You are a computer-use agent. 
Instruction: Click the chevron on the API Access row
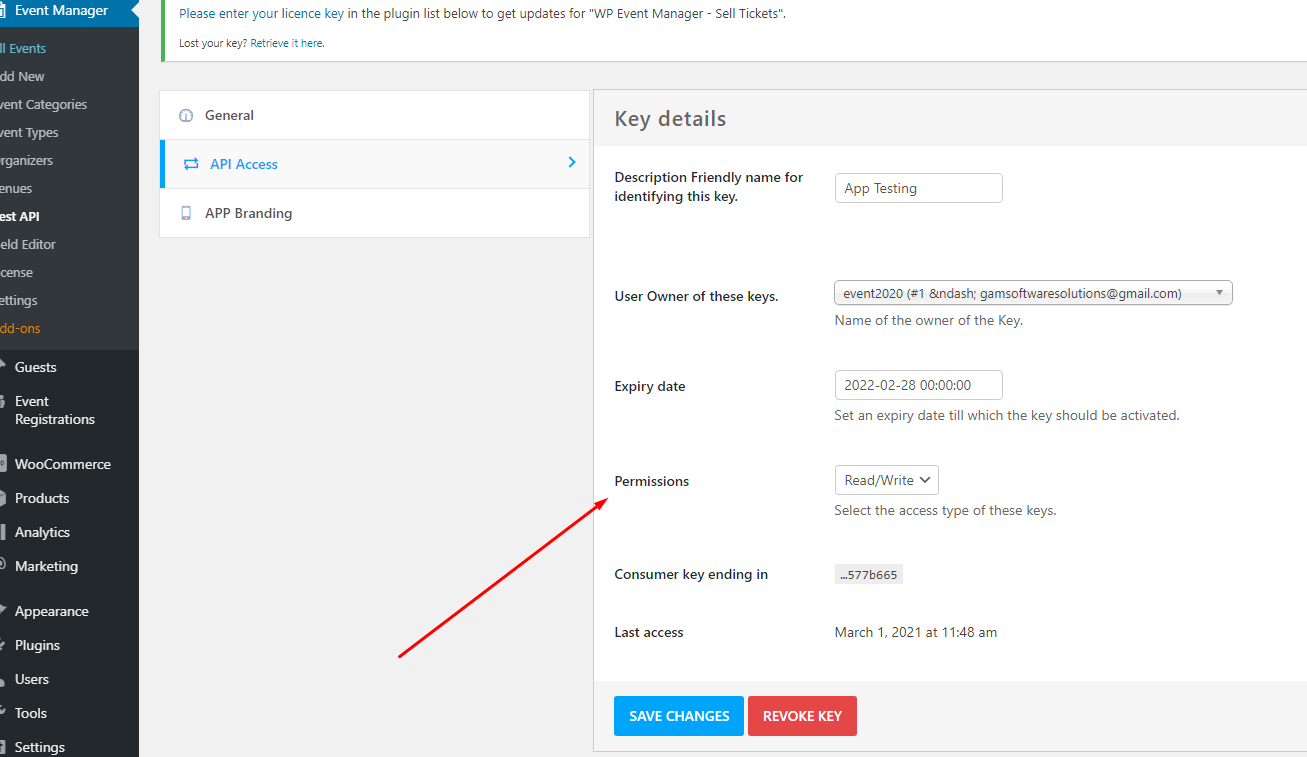571,161
